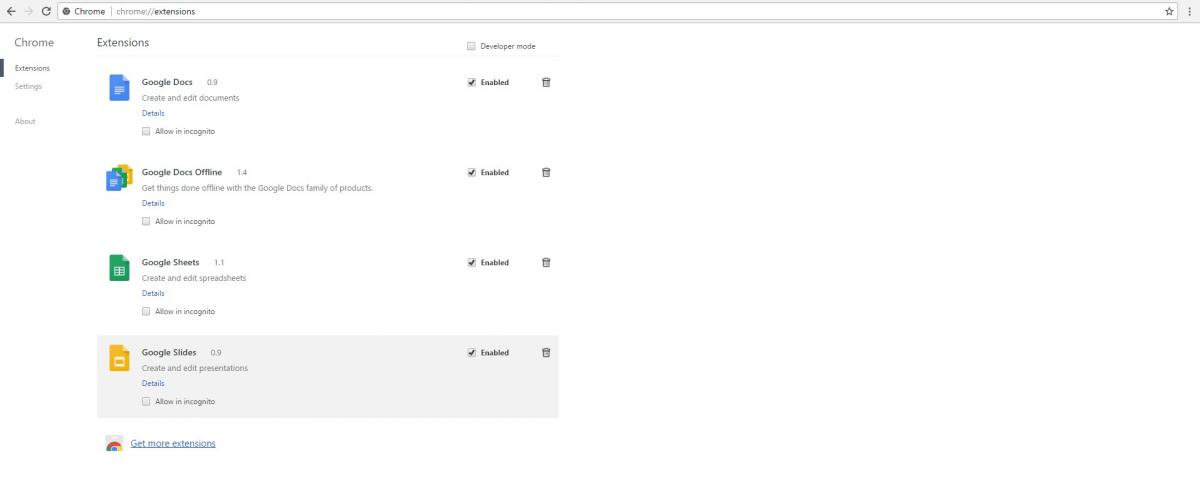Remove Google Docs using its trash icon
Screen dimensions: 1200x503
546,82
